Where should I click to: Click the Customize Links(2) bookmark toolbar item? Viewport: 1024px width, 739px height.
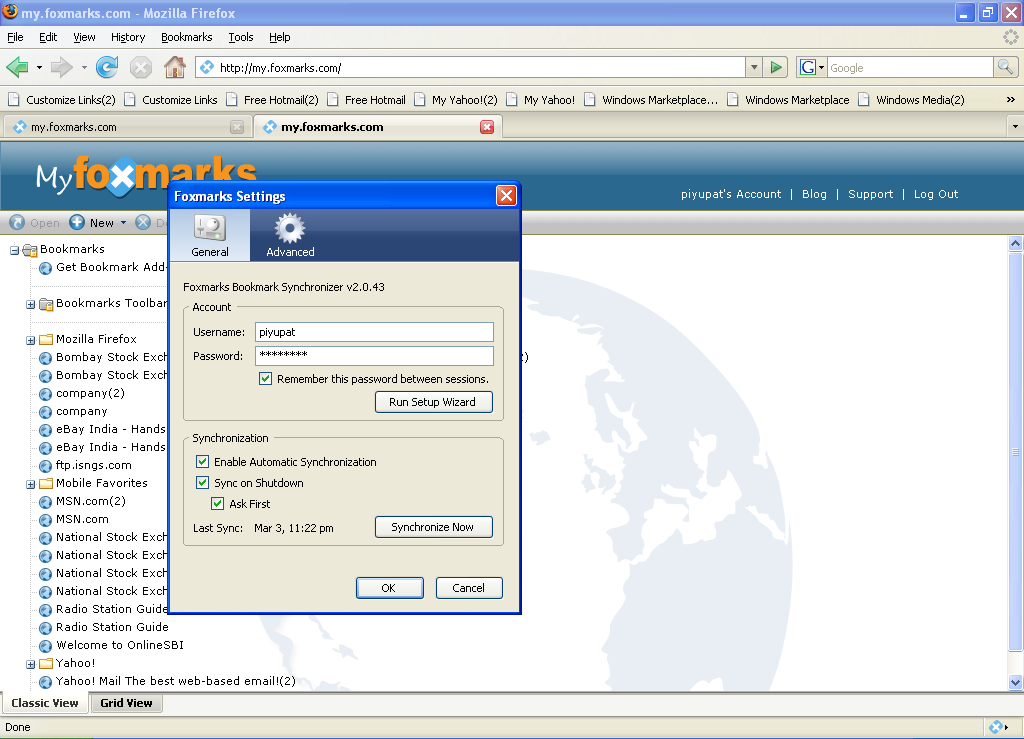click(x=61, y=100)
